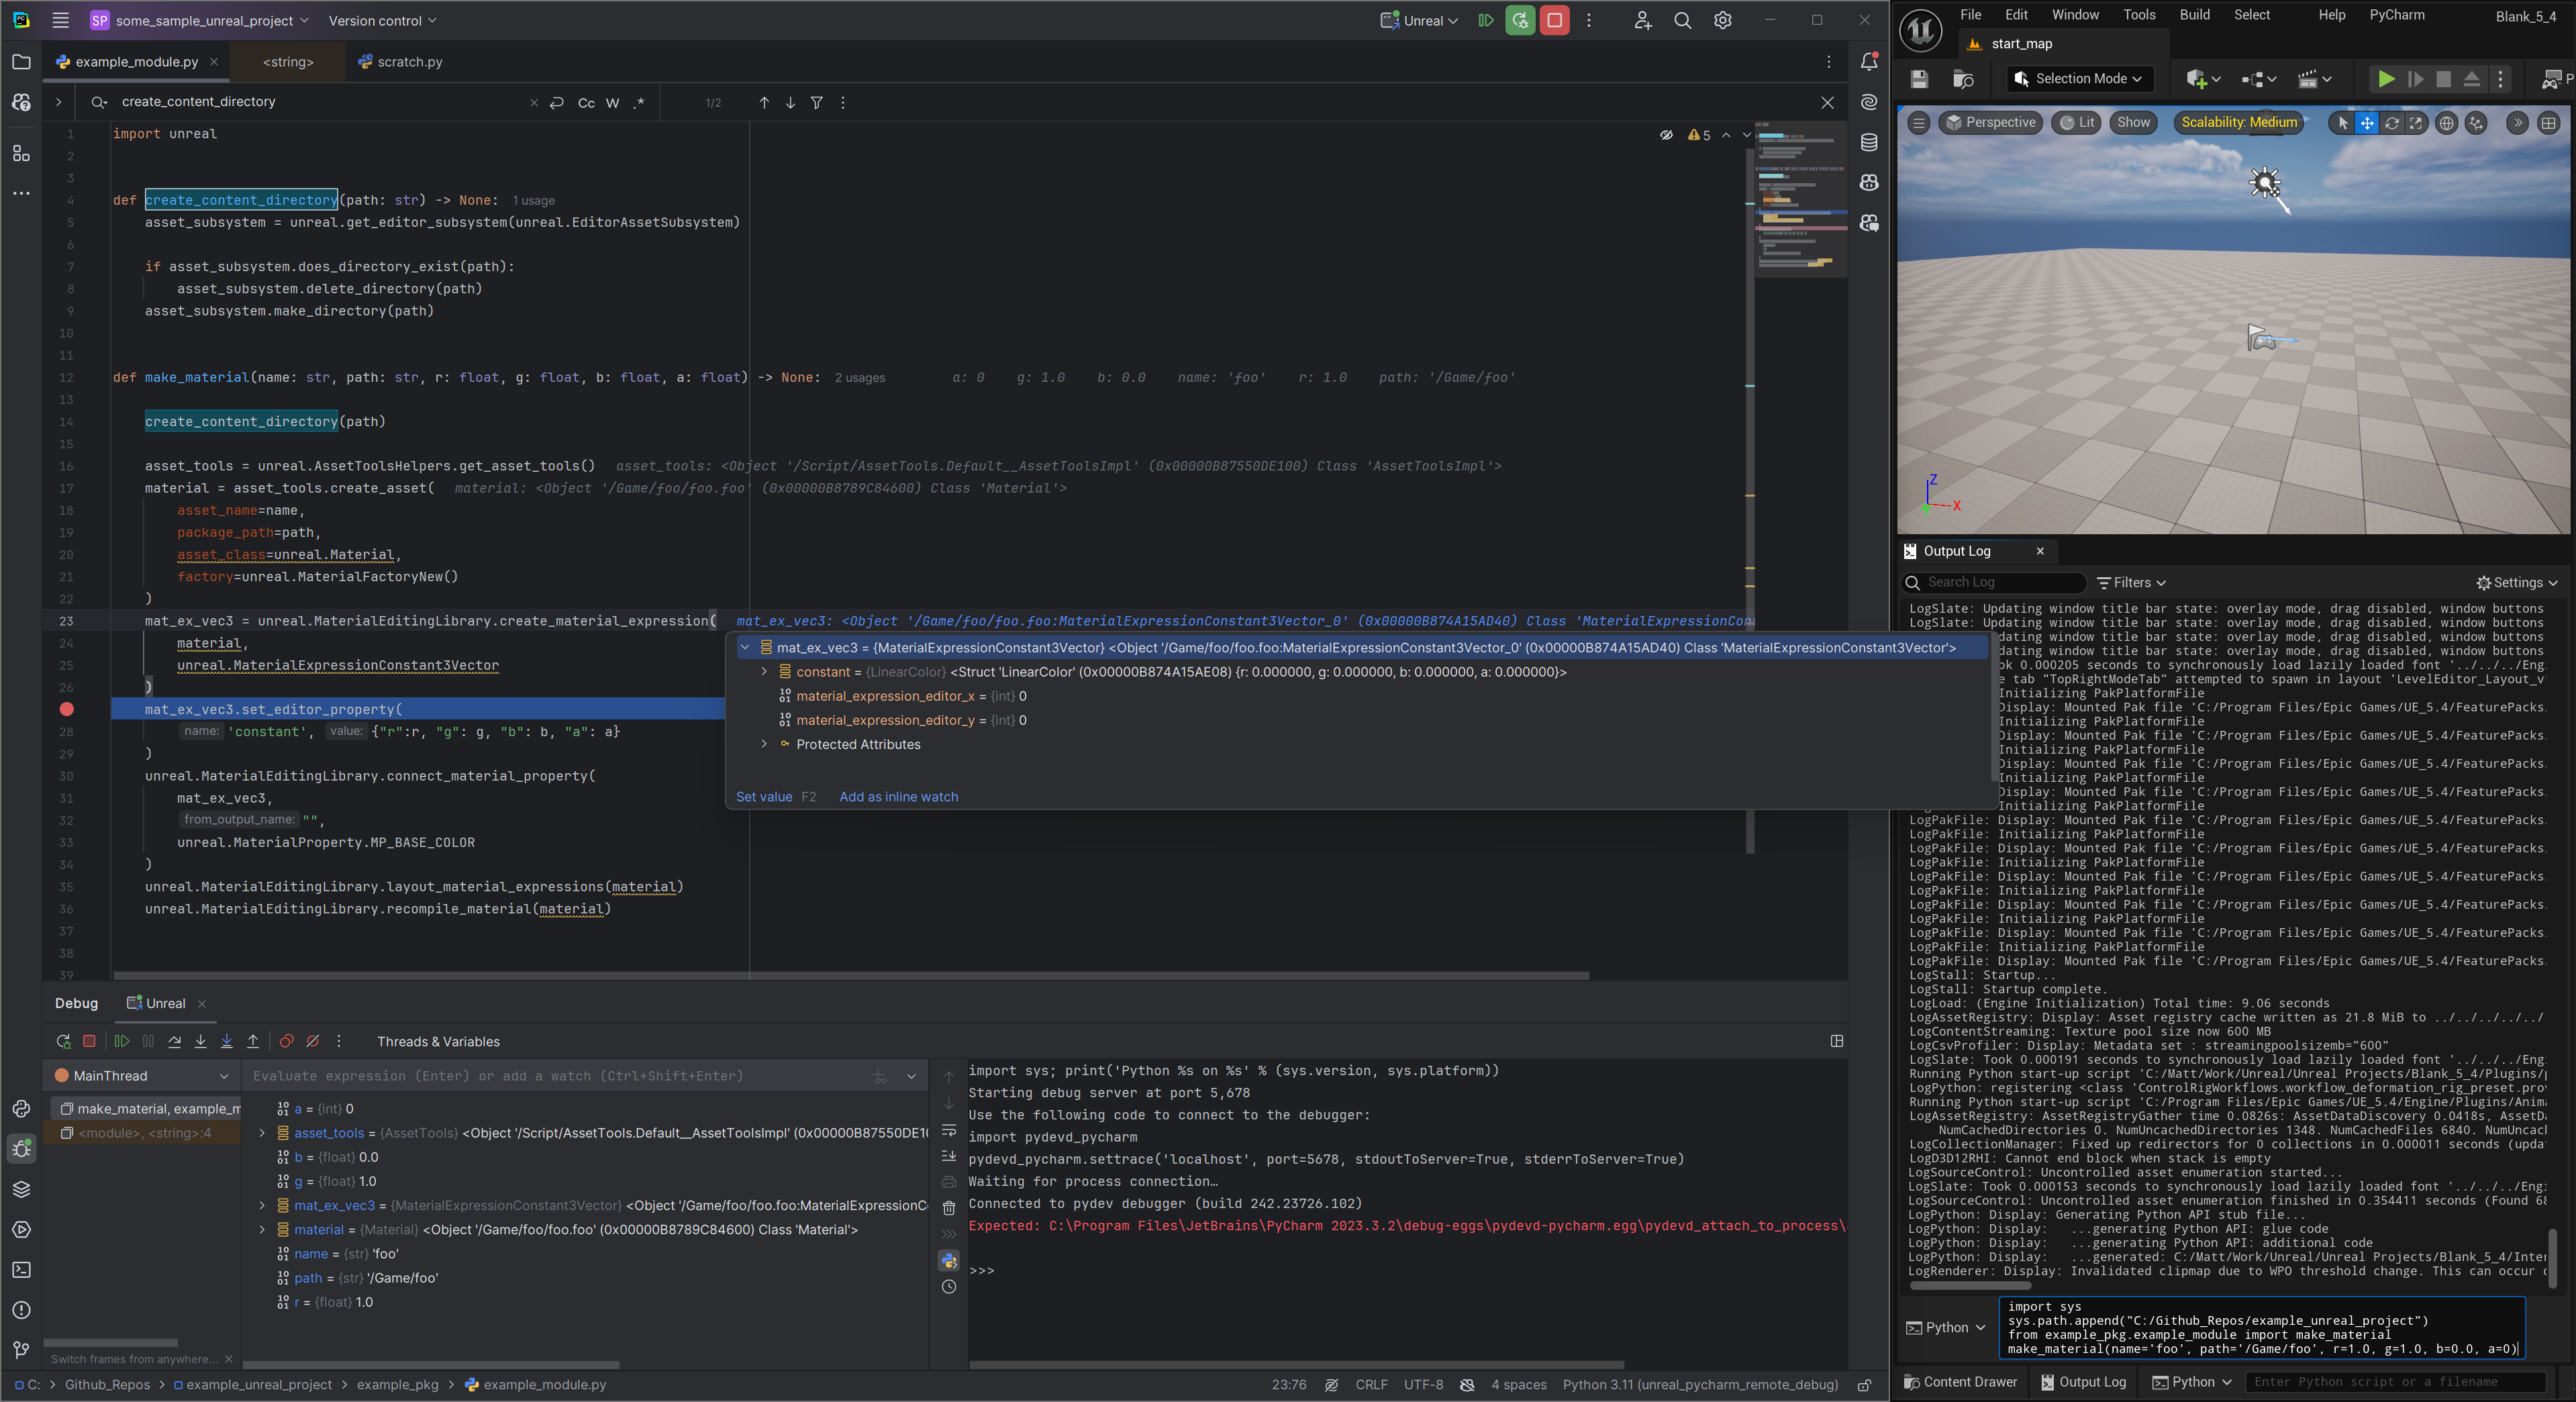Click Step Into in debug toolbar
Viewport: 2576px width, 1402px height.
pyautogui.click(x=201, y=1041)
